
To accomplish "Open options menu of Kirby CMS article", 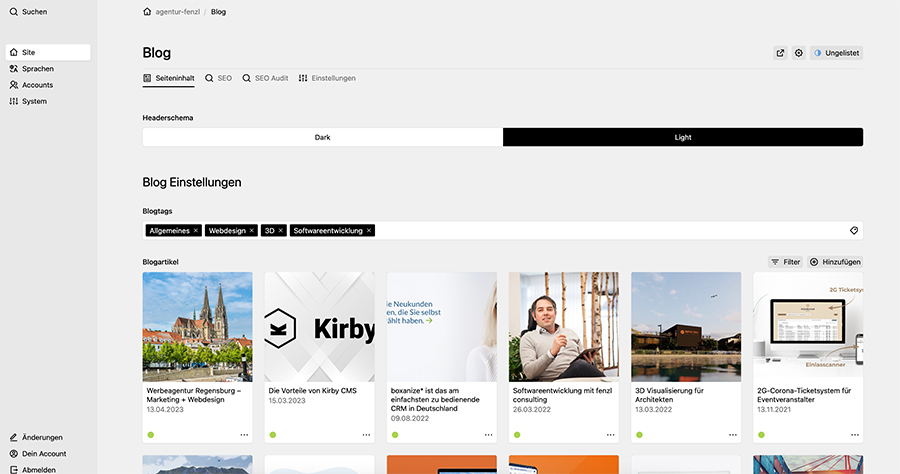I will (366, 435).
